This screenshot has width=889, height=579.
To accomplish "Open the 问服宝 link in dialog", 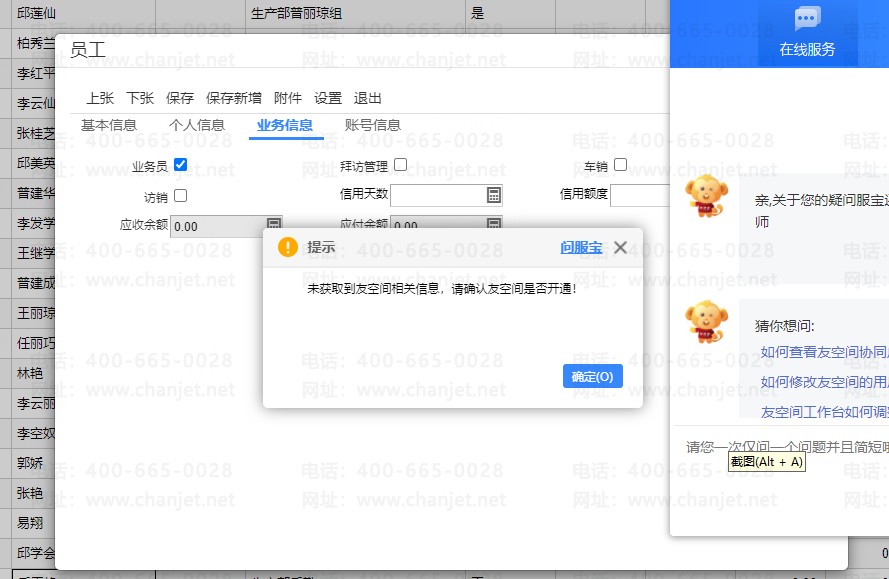I will [581, 248].
